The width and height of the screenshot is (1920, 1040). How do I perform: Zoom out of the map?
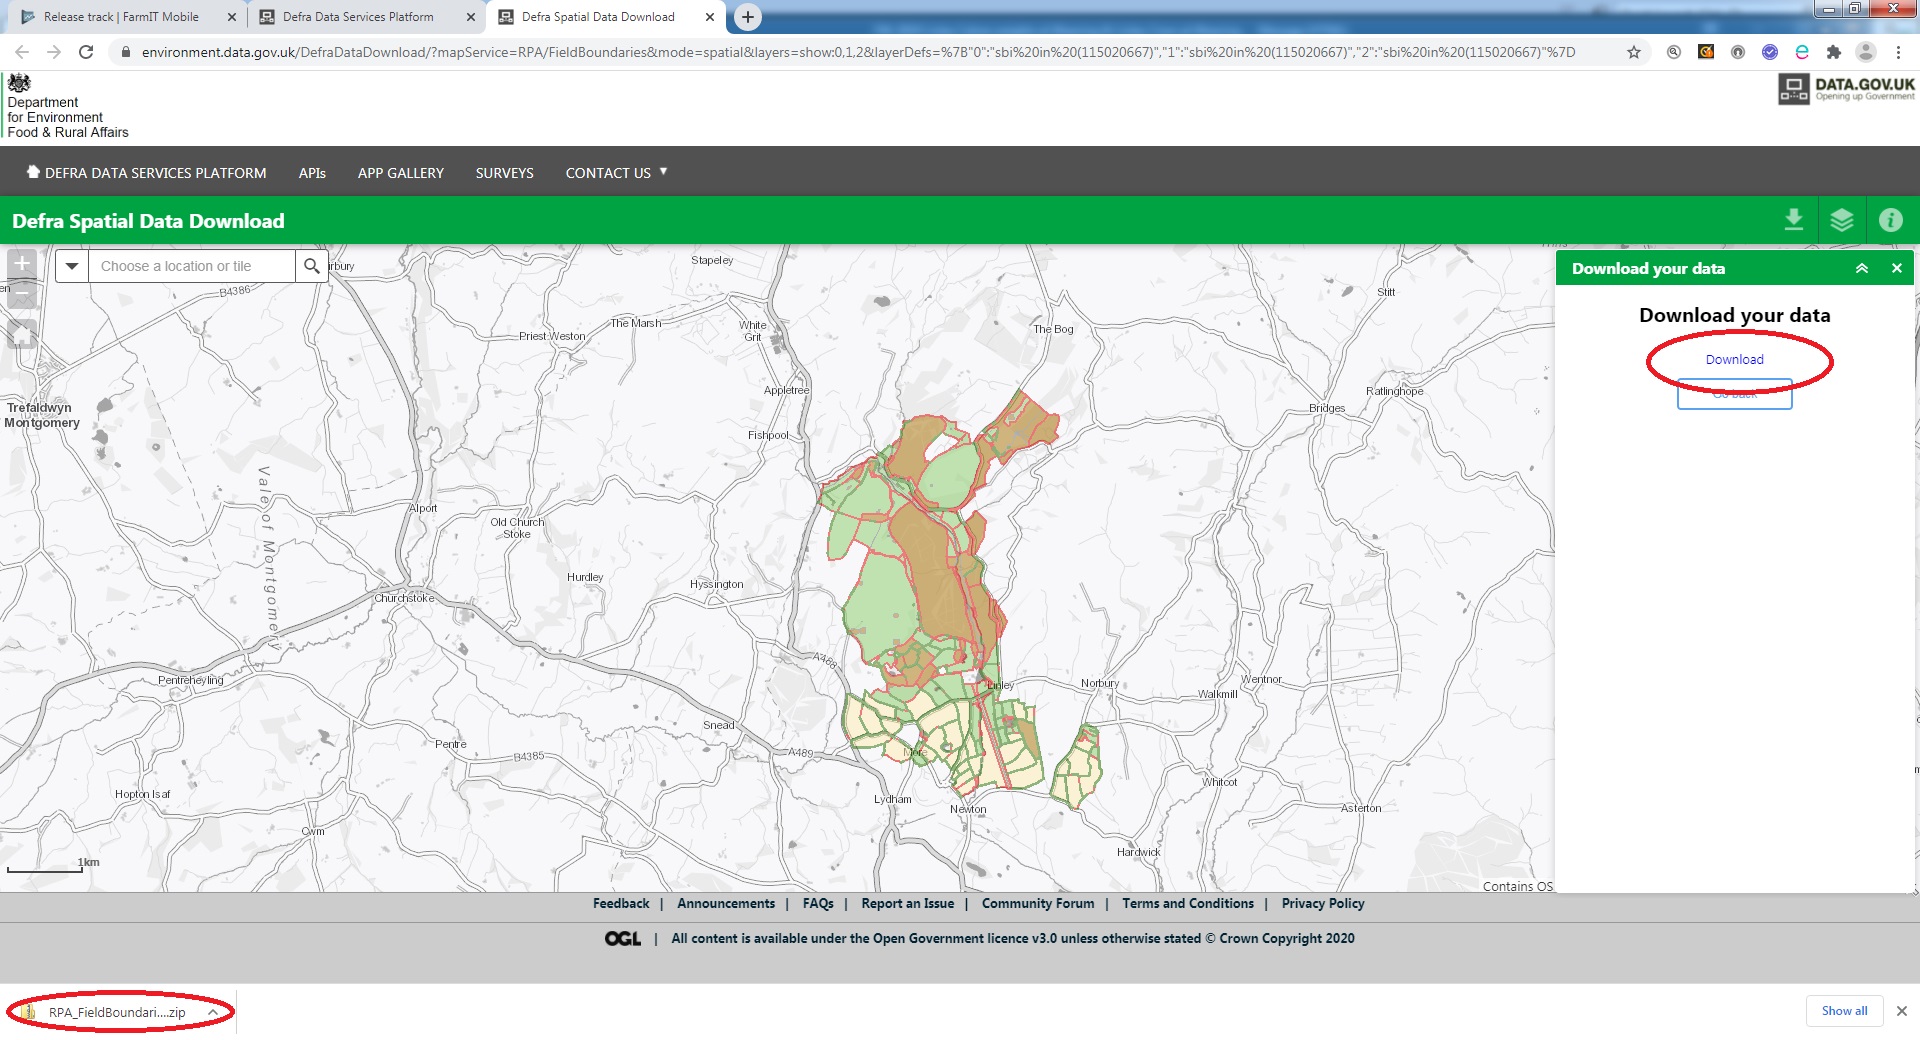[22, 294]
